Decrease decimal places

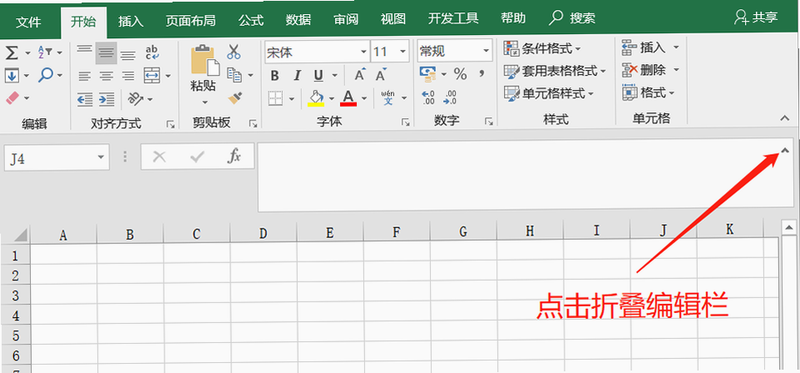[x=451, y=97]
